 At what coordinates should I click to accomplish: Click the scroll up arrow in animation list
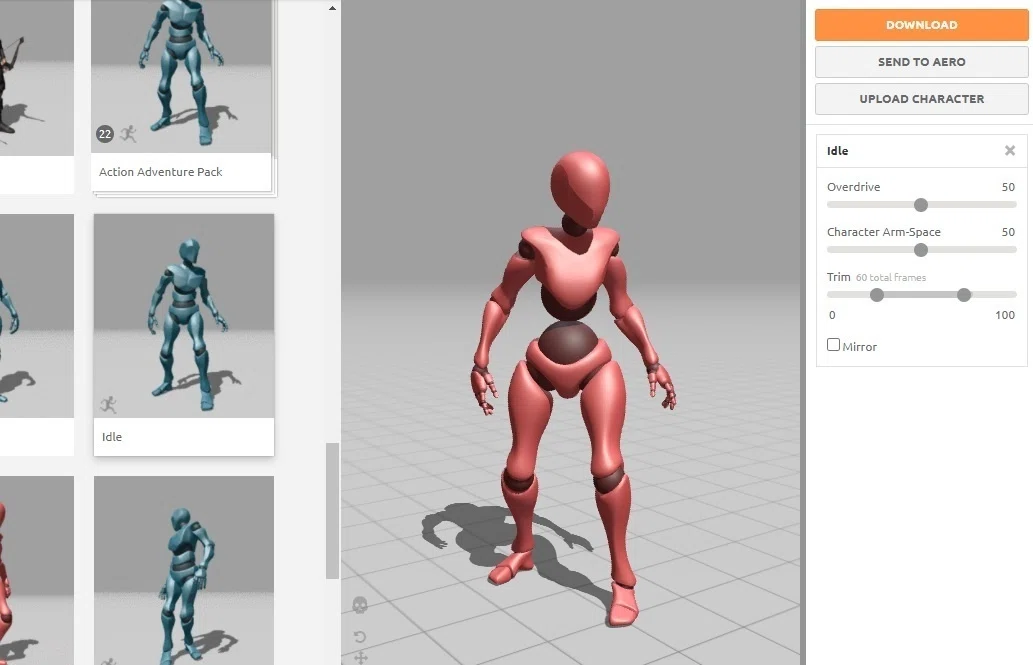click(332, 8)
